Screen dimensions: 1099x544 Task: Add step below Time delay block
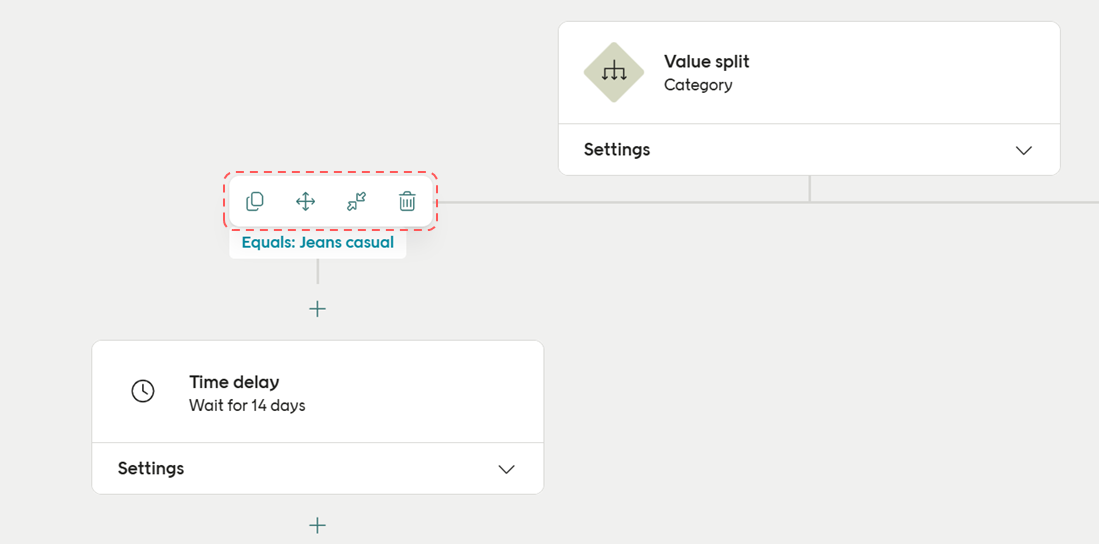pos(318,525)
